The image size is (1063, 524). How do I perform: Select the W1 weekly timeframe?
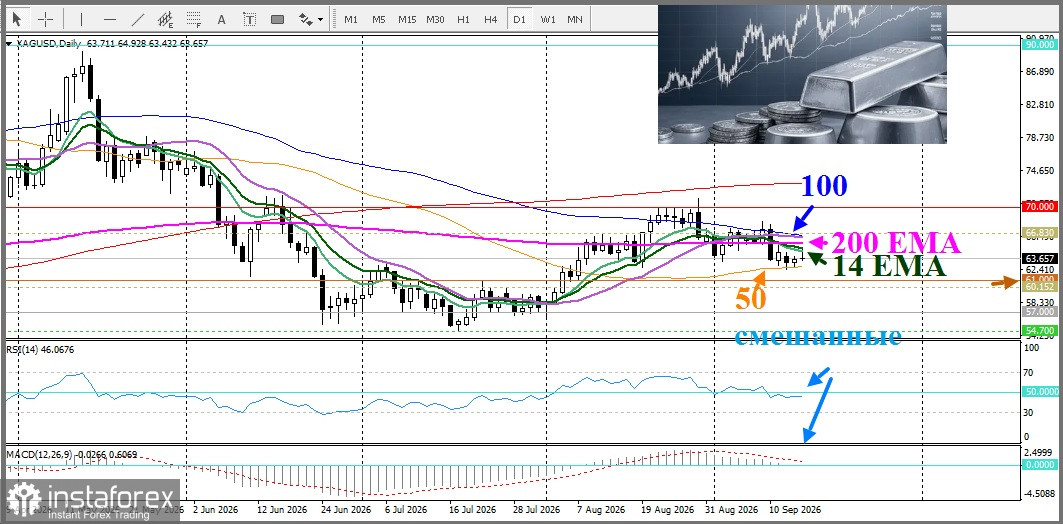point(548,19)
